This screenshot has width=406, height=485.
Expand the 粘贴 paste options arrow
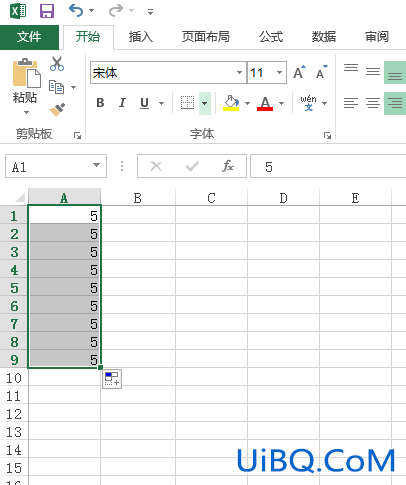click(x=26, y=113)
